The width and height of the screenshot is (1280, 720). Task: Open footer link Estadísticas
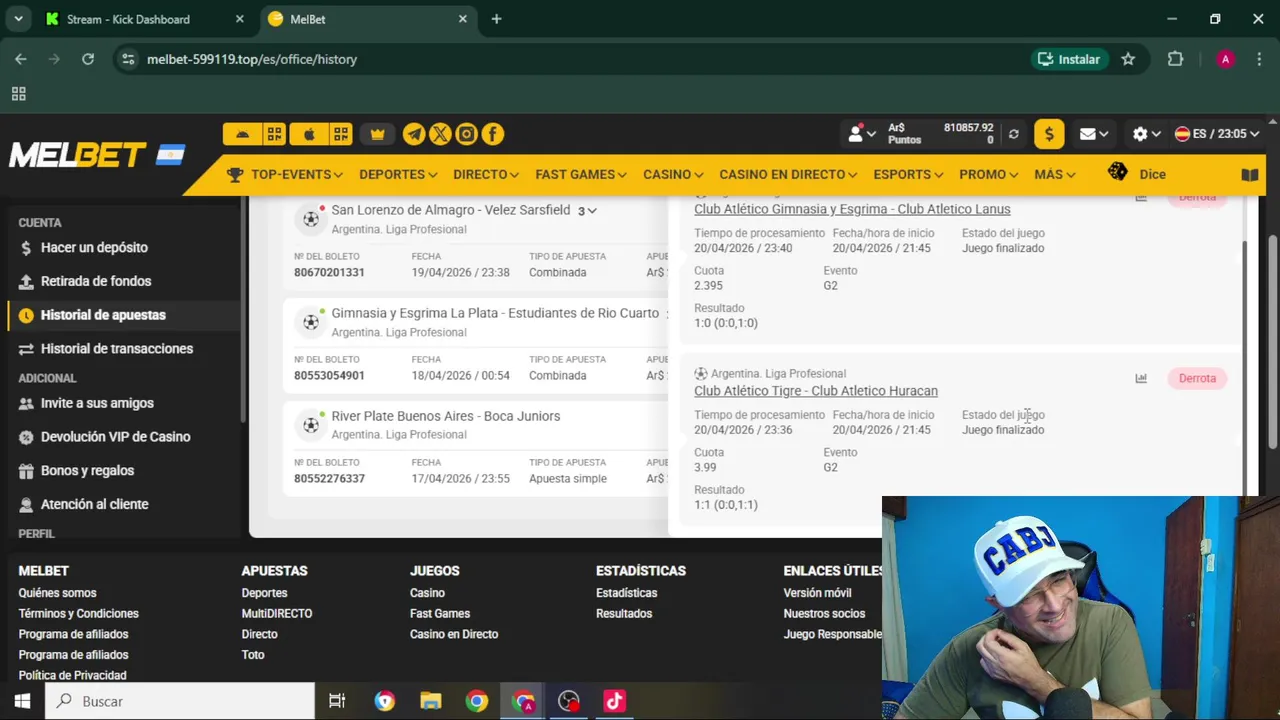[x=627, y=593]
